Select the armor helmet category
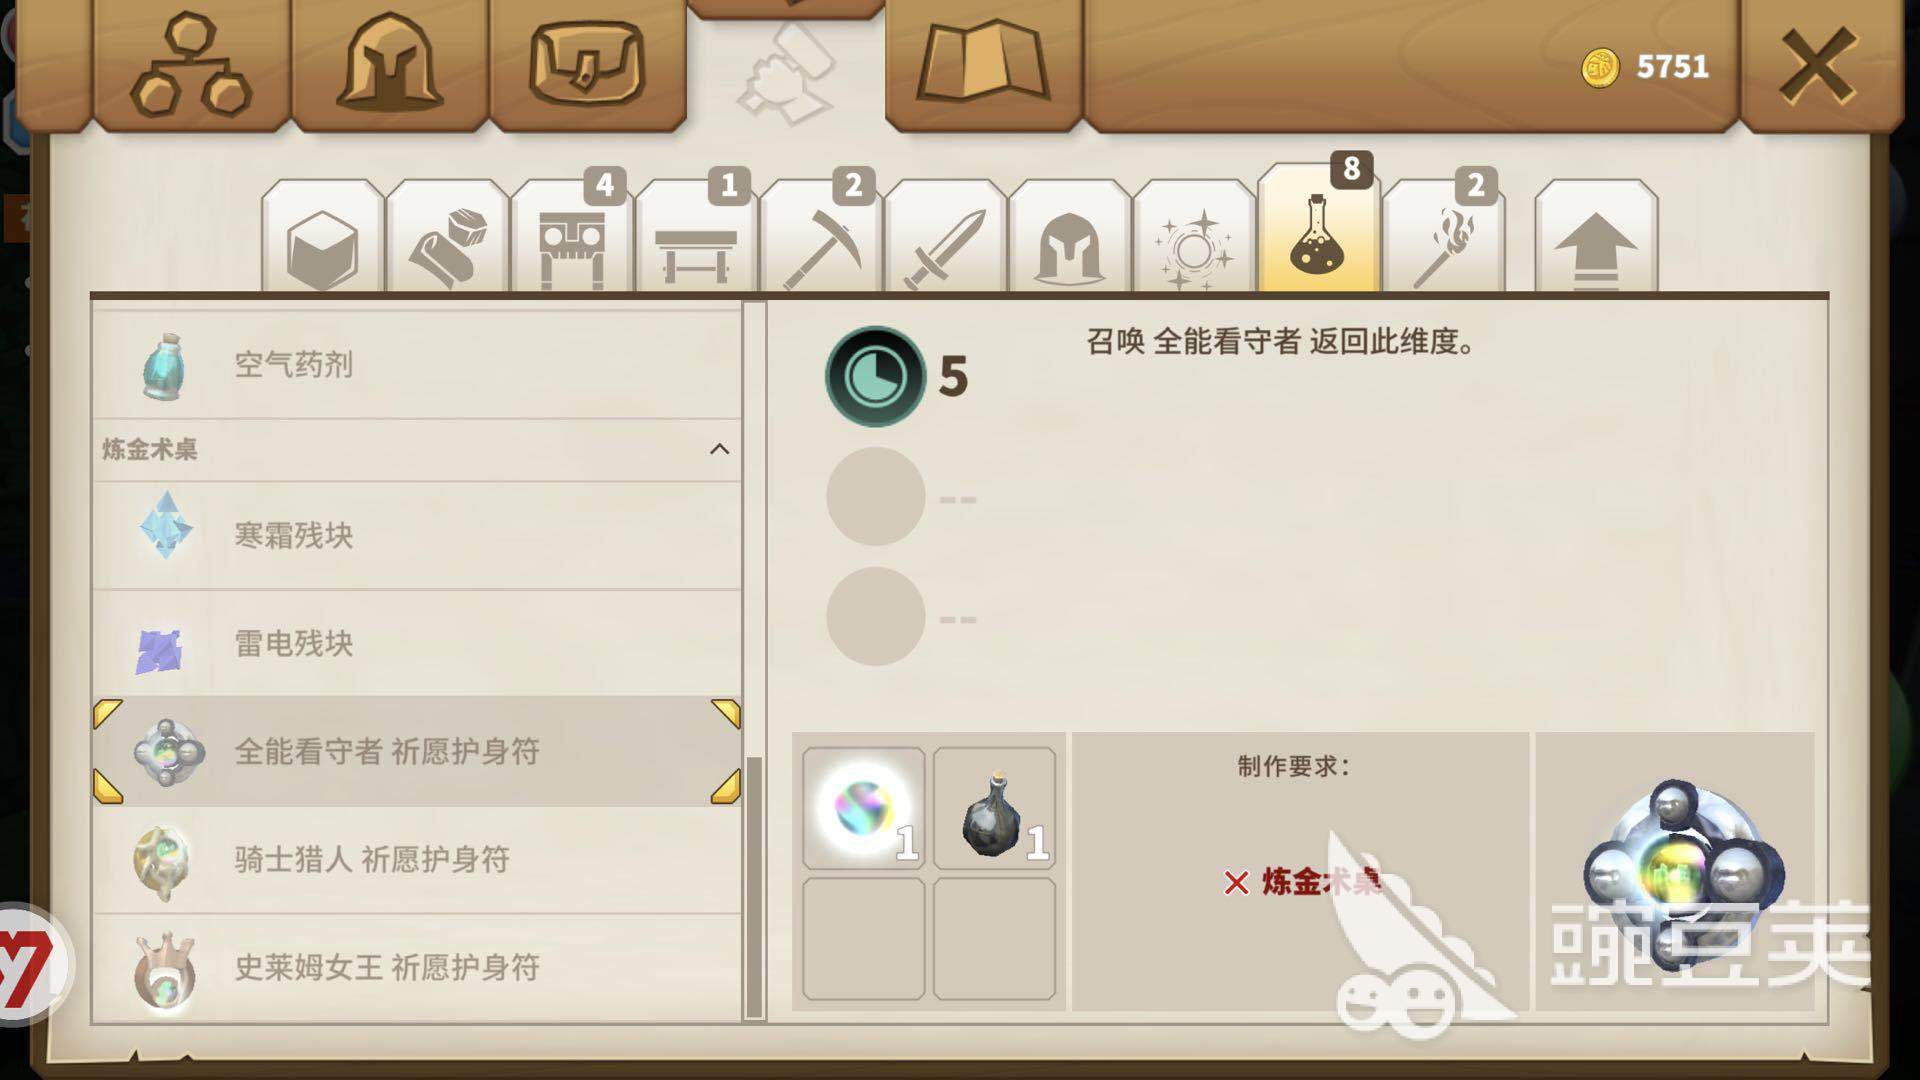 tap(1069, 238)
